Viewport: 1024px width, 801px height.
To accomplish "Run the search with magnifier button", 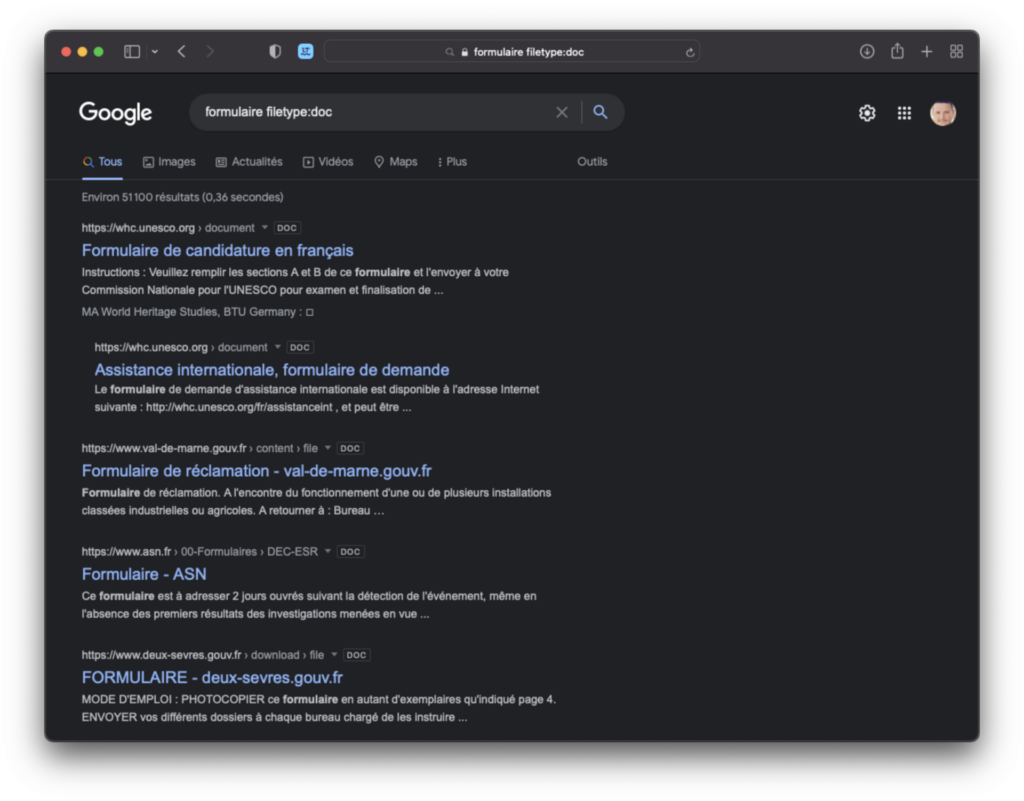I will 600,112.
